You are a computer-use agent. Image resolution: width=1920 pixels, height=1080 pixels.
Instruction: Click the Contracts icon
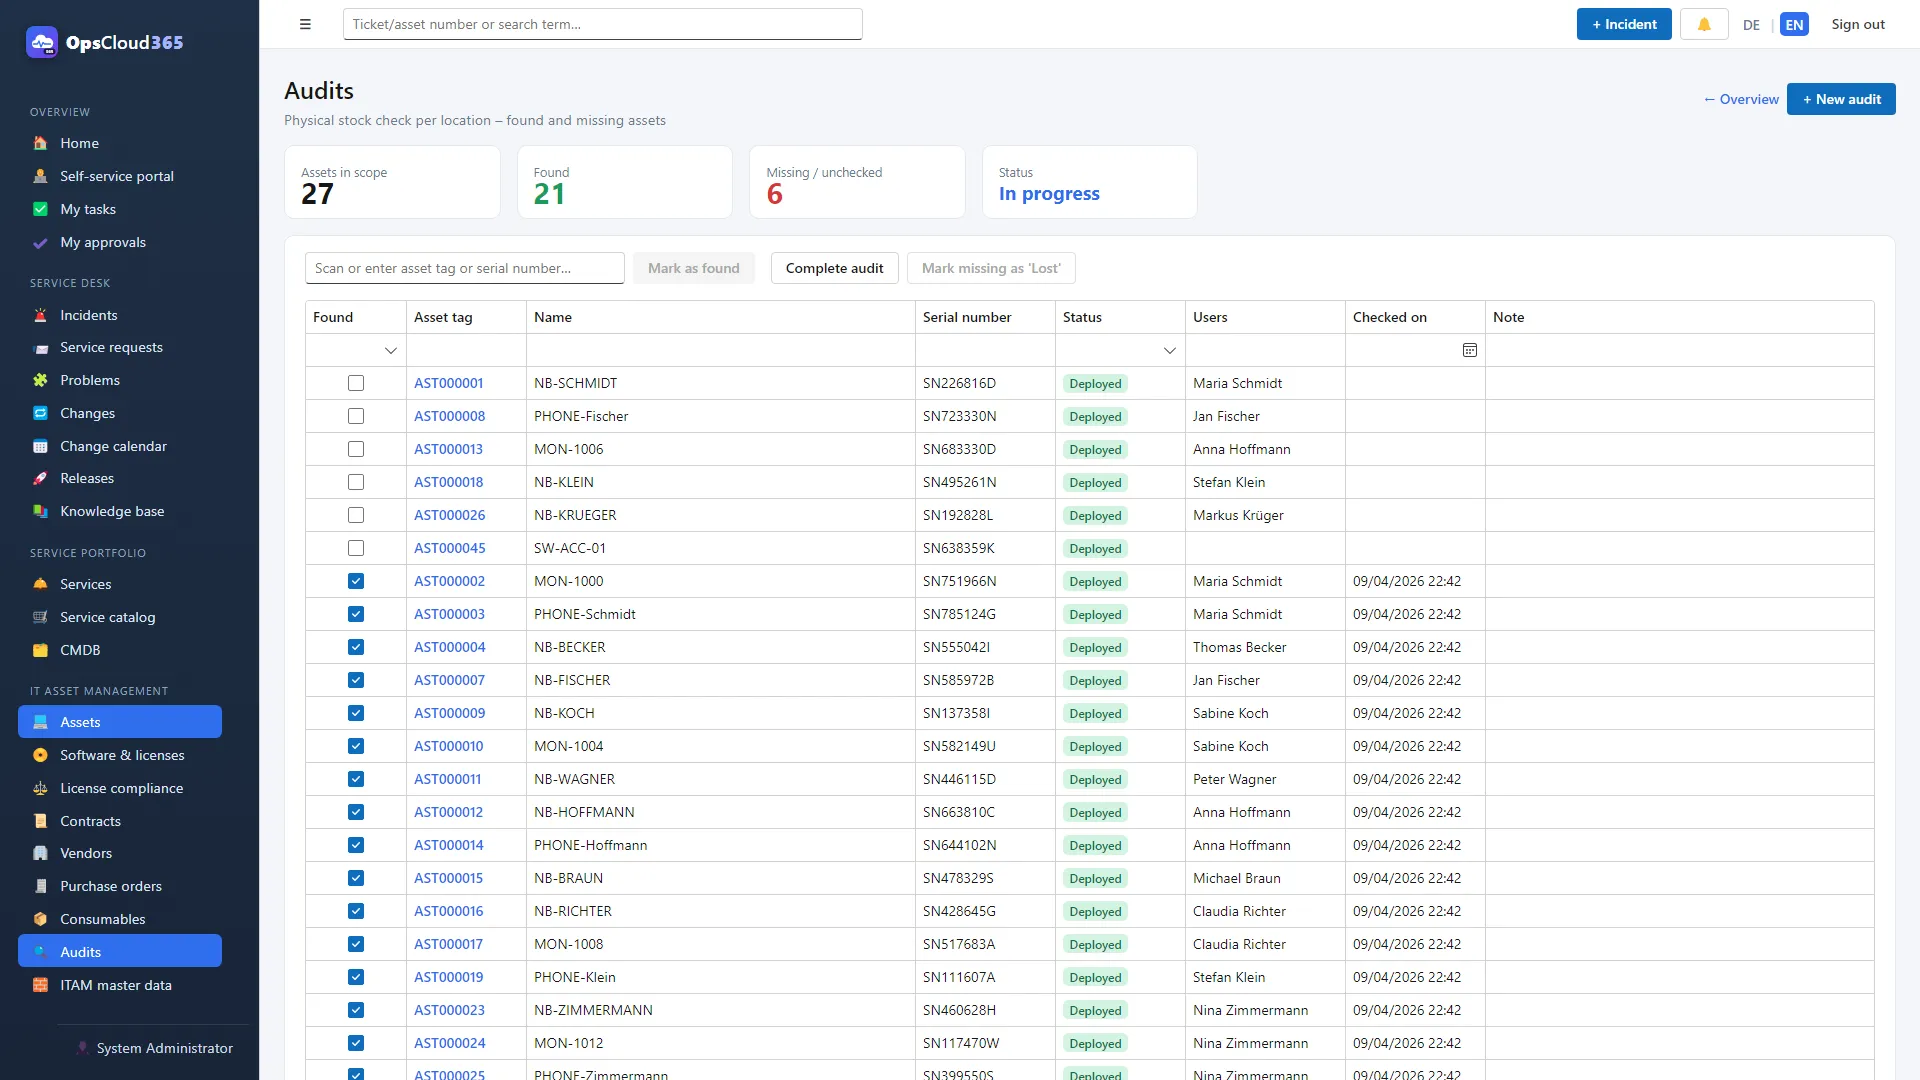point(40,821)
